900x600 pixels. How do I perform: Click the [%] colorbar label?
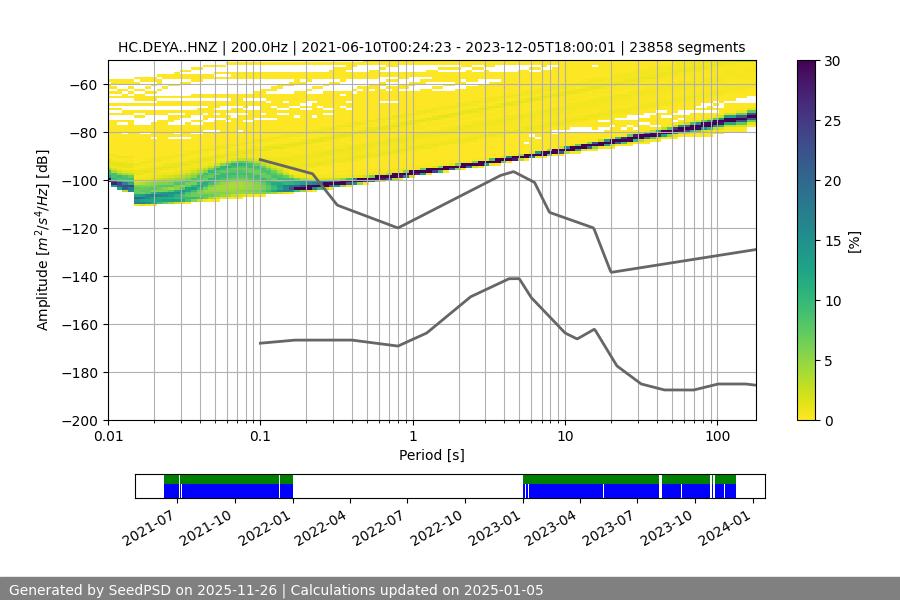coord(854,241)
